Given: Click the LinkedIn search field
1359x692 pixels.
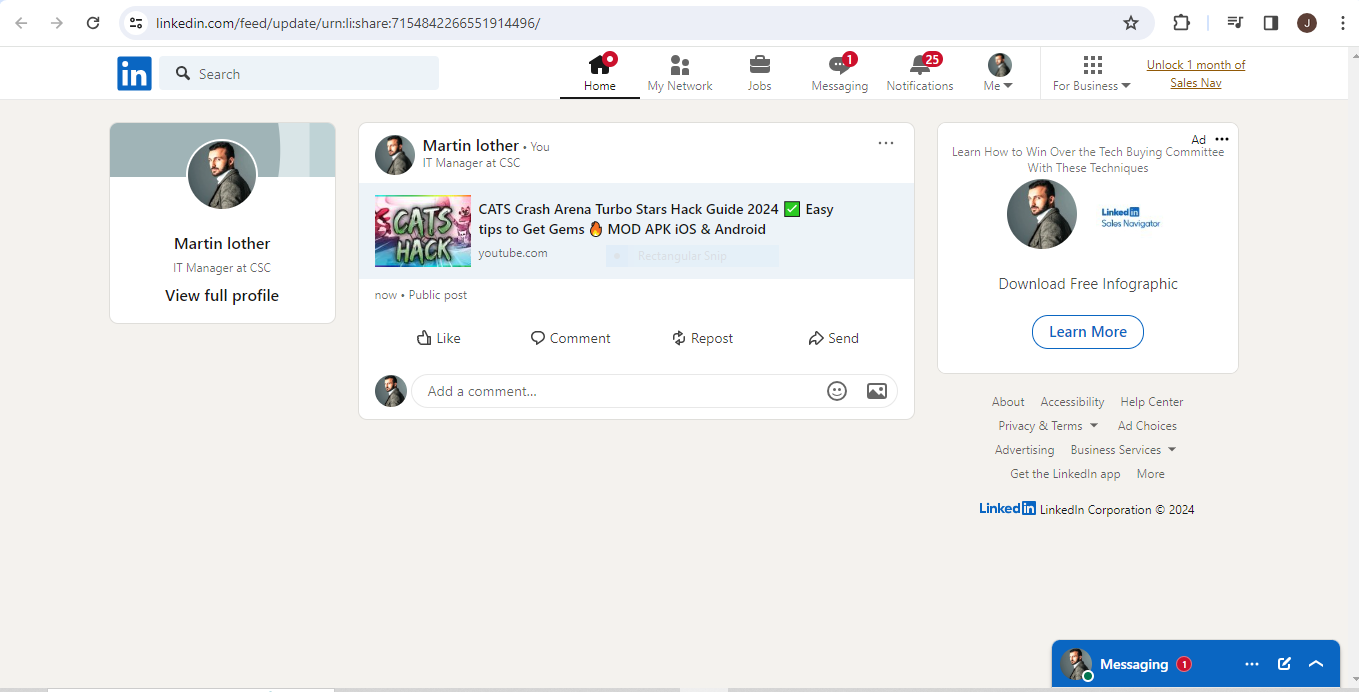Looking at the screenshot, I should (299, 73).
